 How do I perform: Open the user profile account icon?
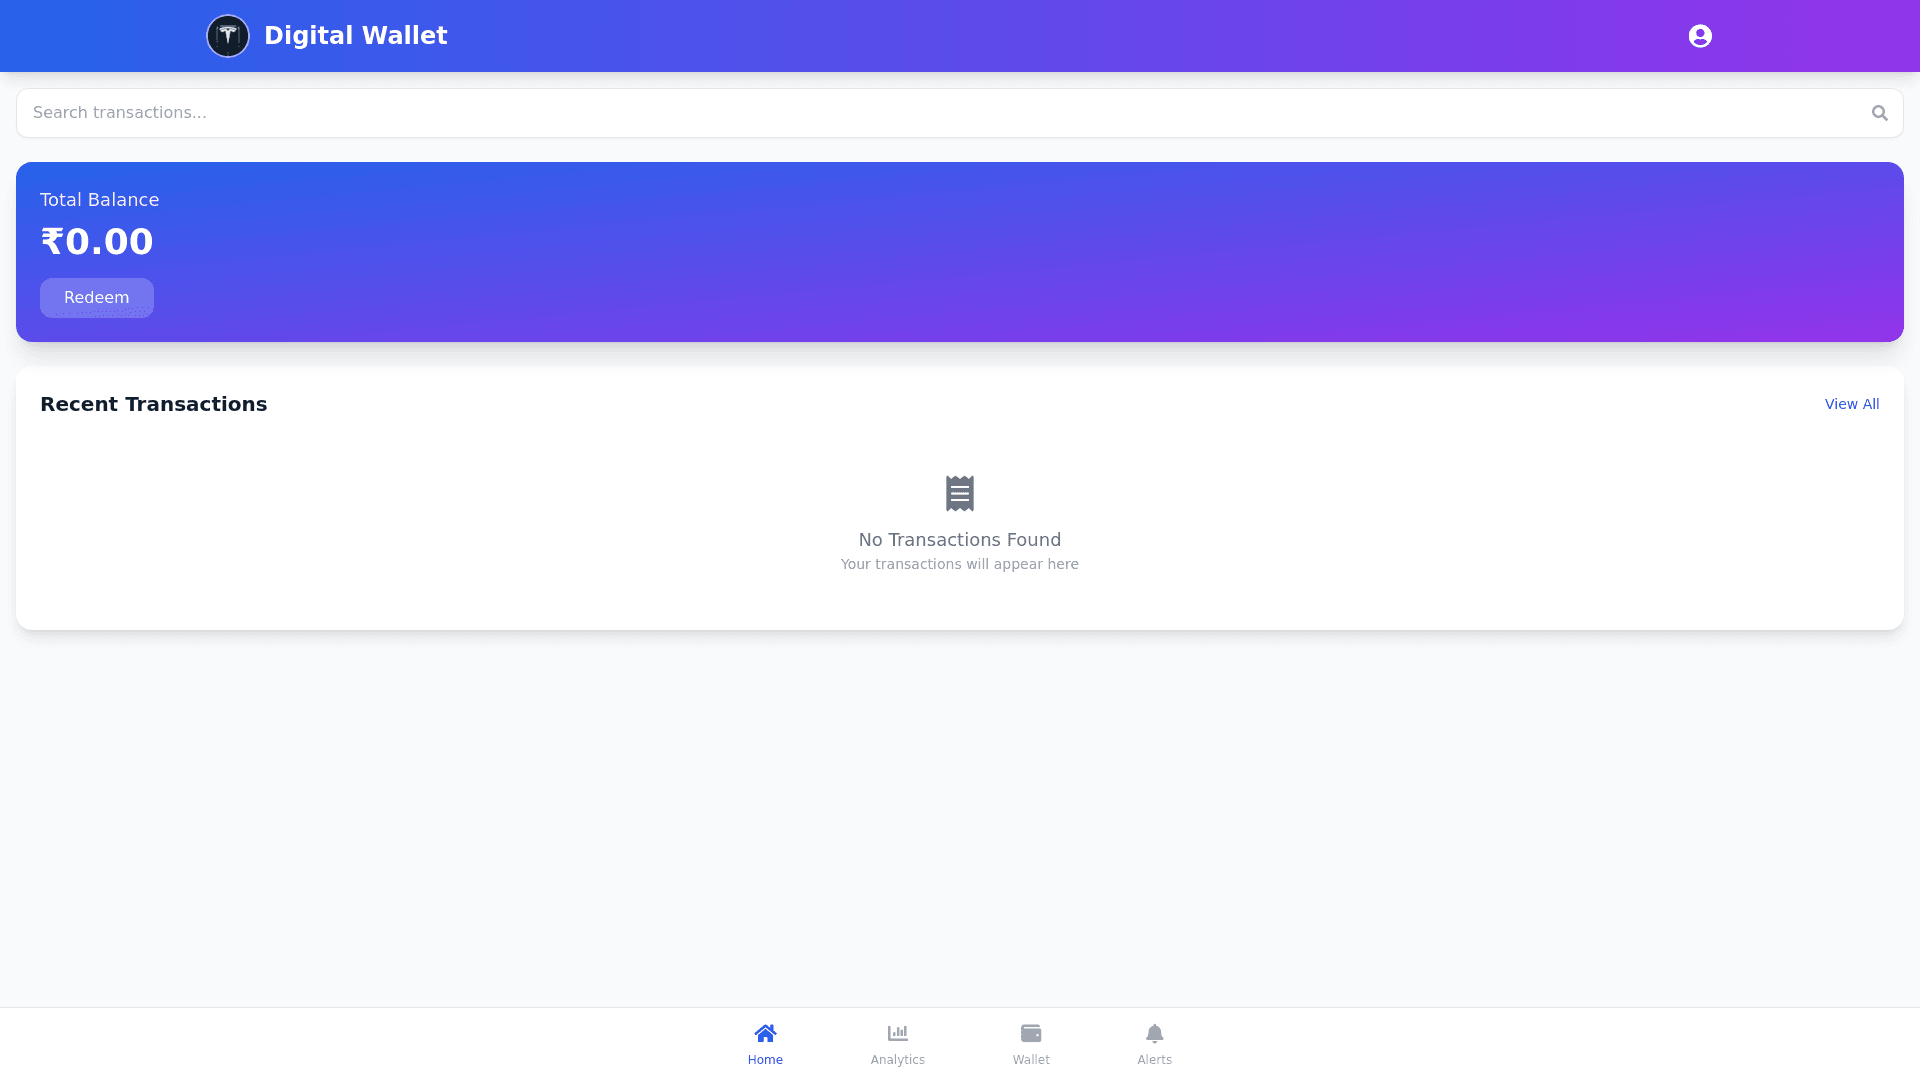click(x=1700, y=36)
